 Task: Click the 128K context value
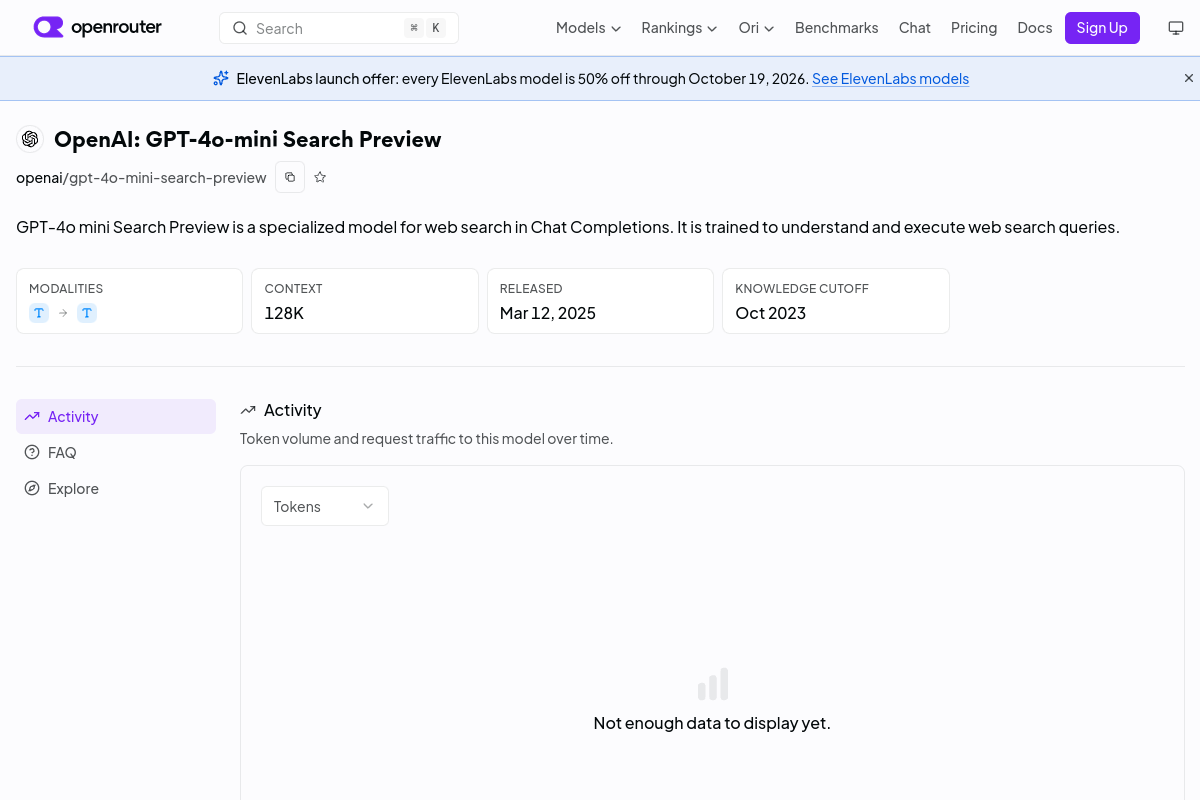pos(284,313)
